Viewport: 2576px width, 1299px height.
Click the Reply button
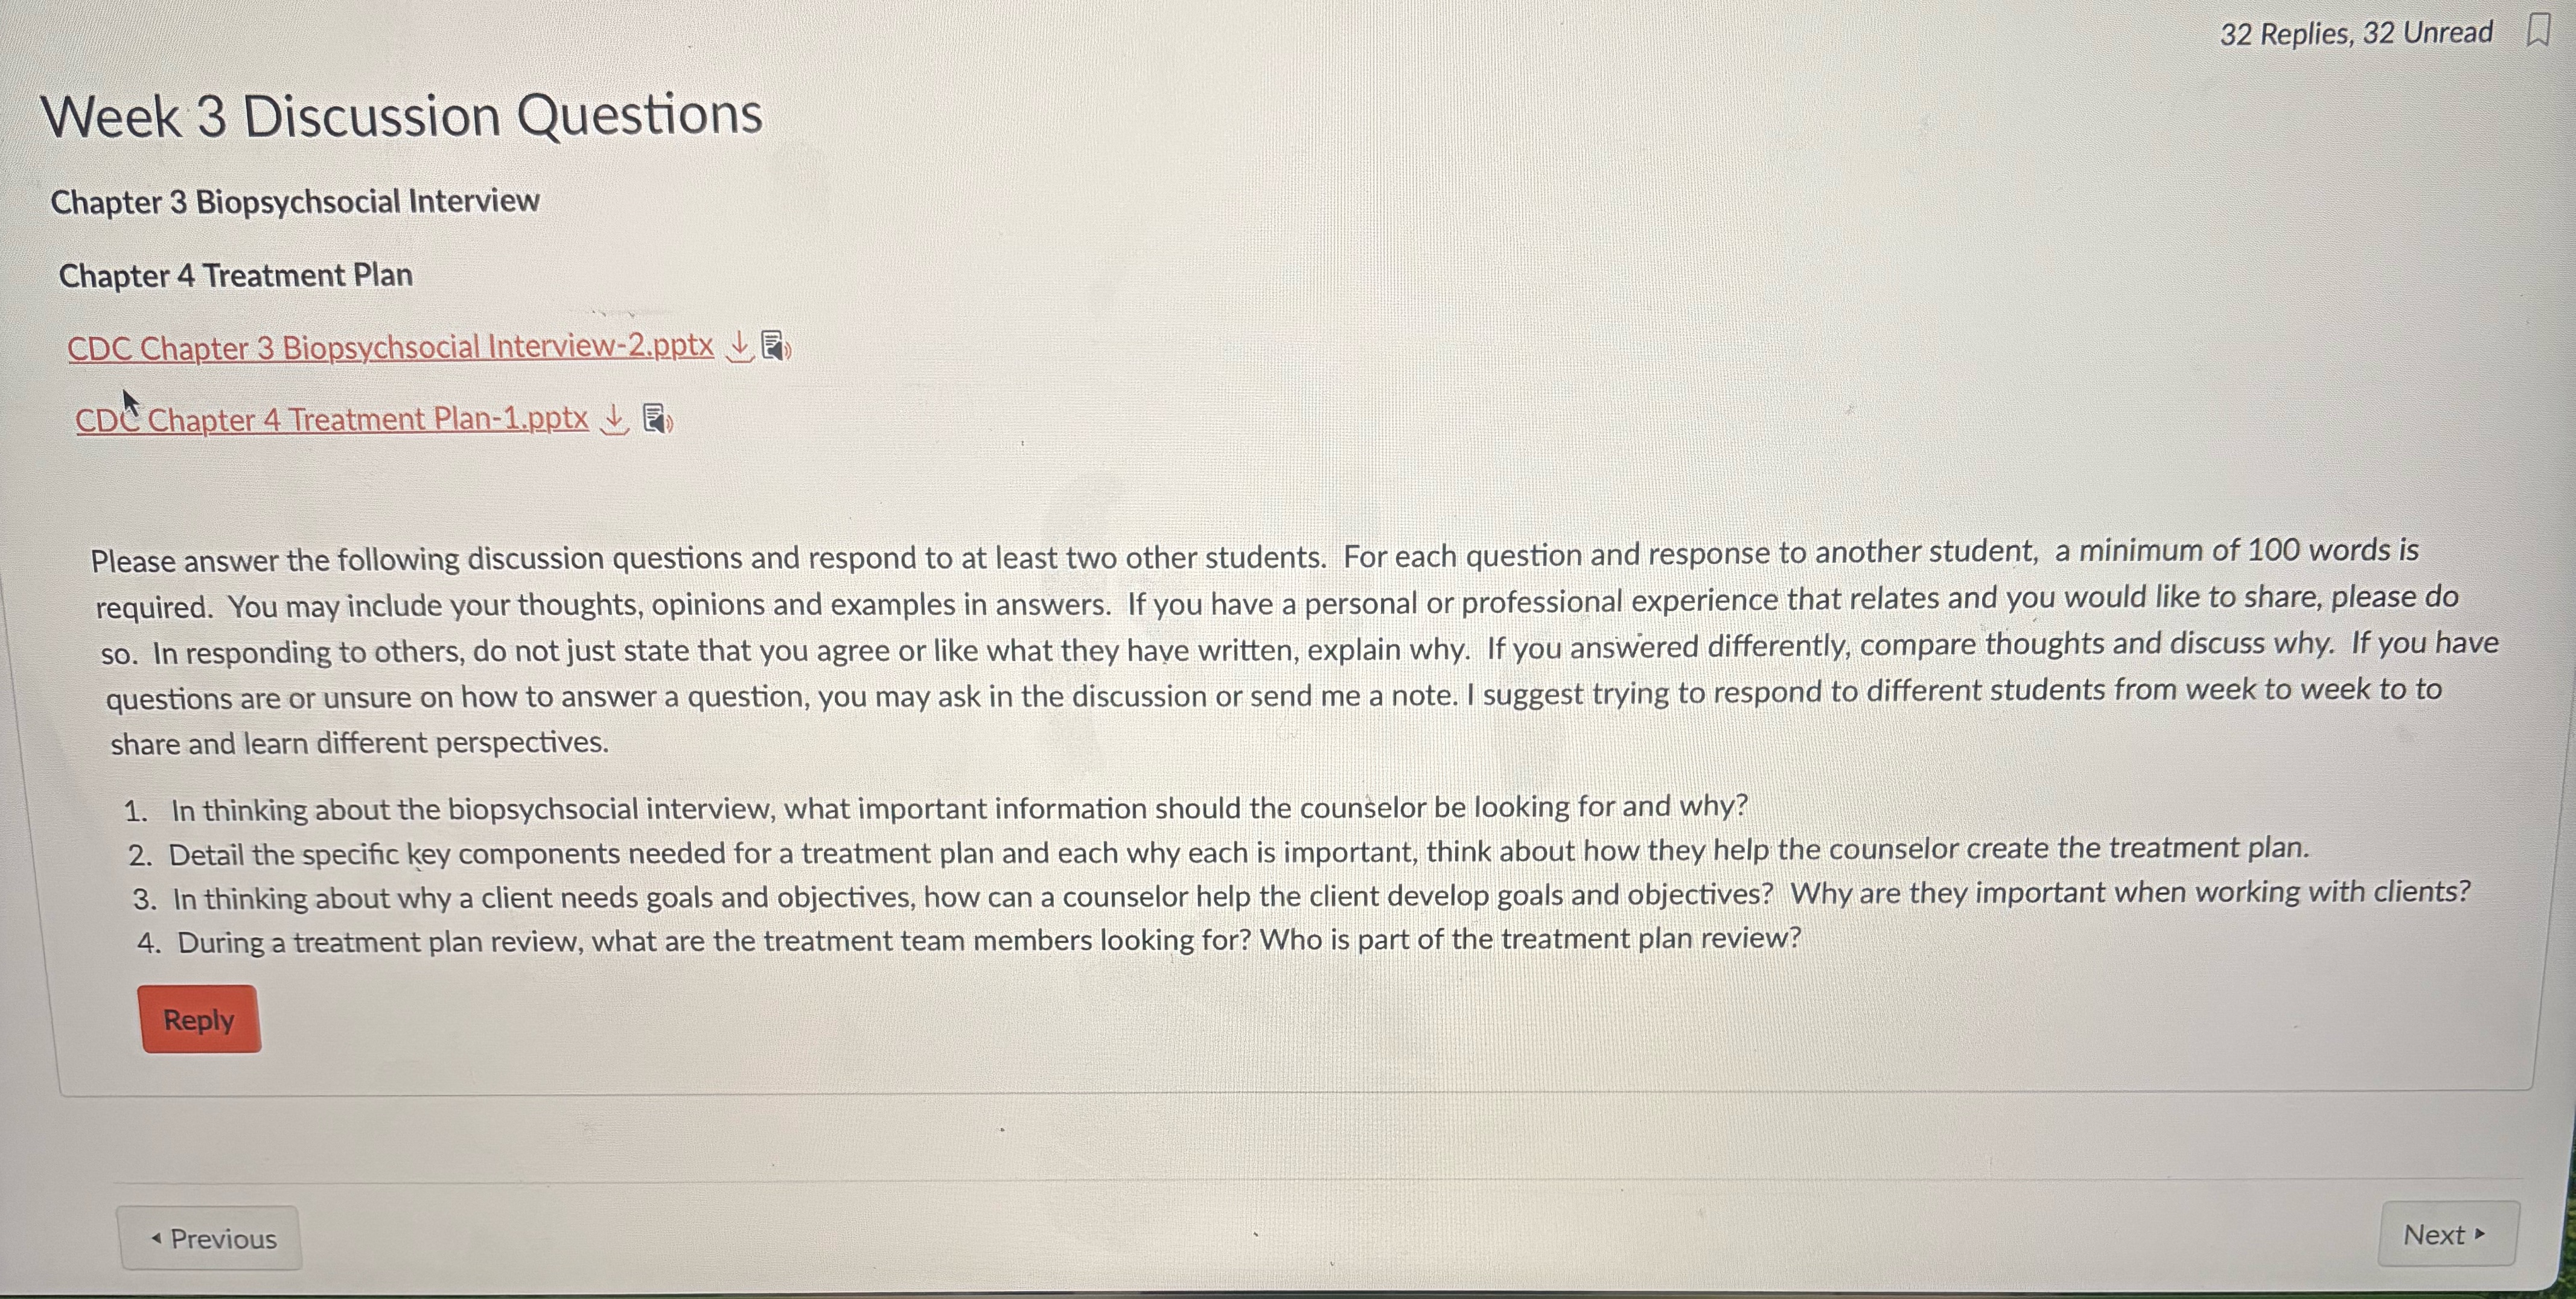(199, 1019)
